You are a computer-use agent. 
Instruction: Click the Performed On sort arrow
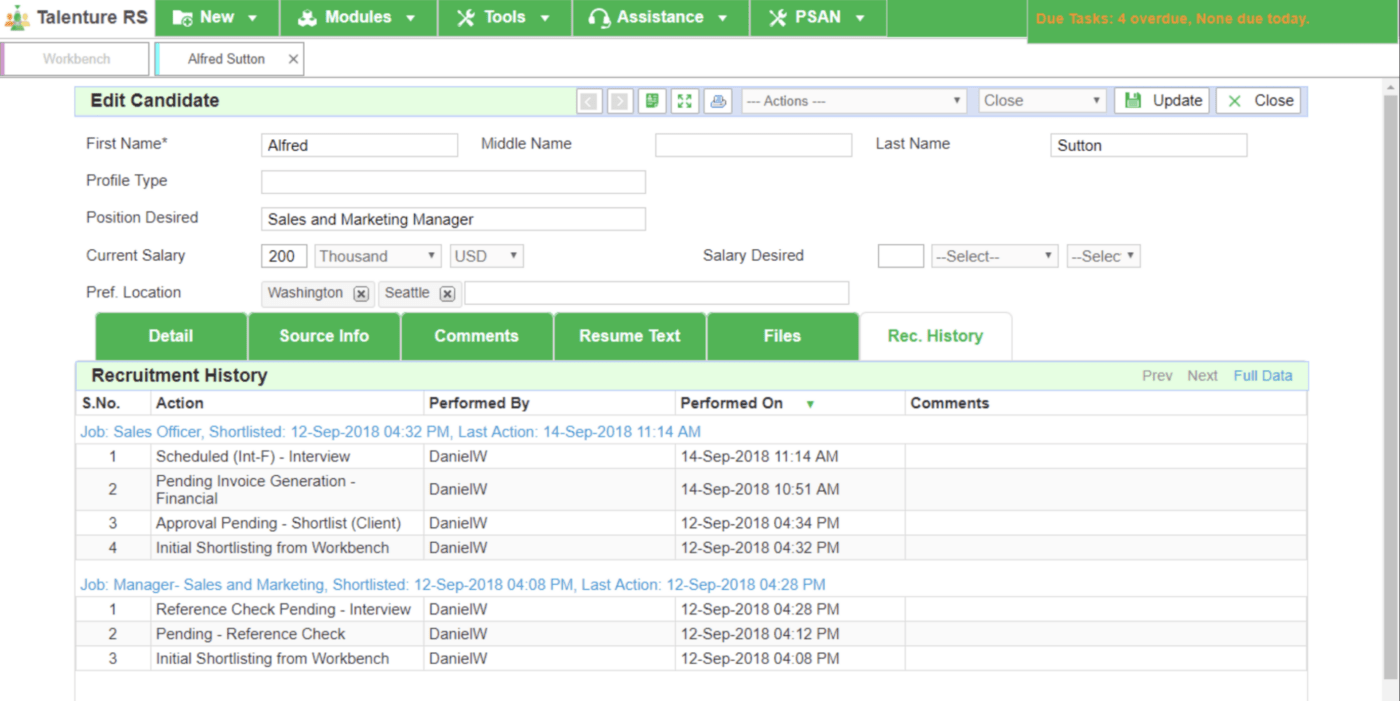(810, 404)
